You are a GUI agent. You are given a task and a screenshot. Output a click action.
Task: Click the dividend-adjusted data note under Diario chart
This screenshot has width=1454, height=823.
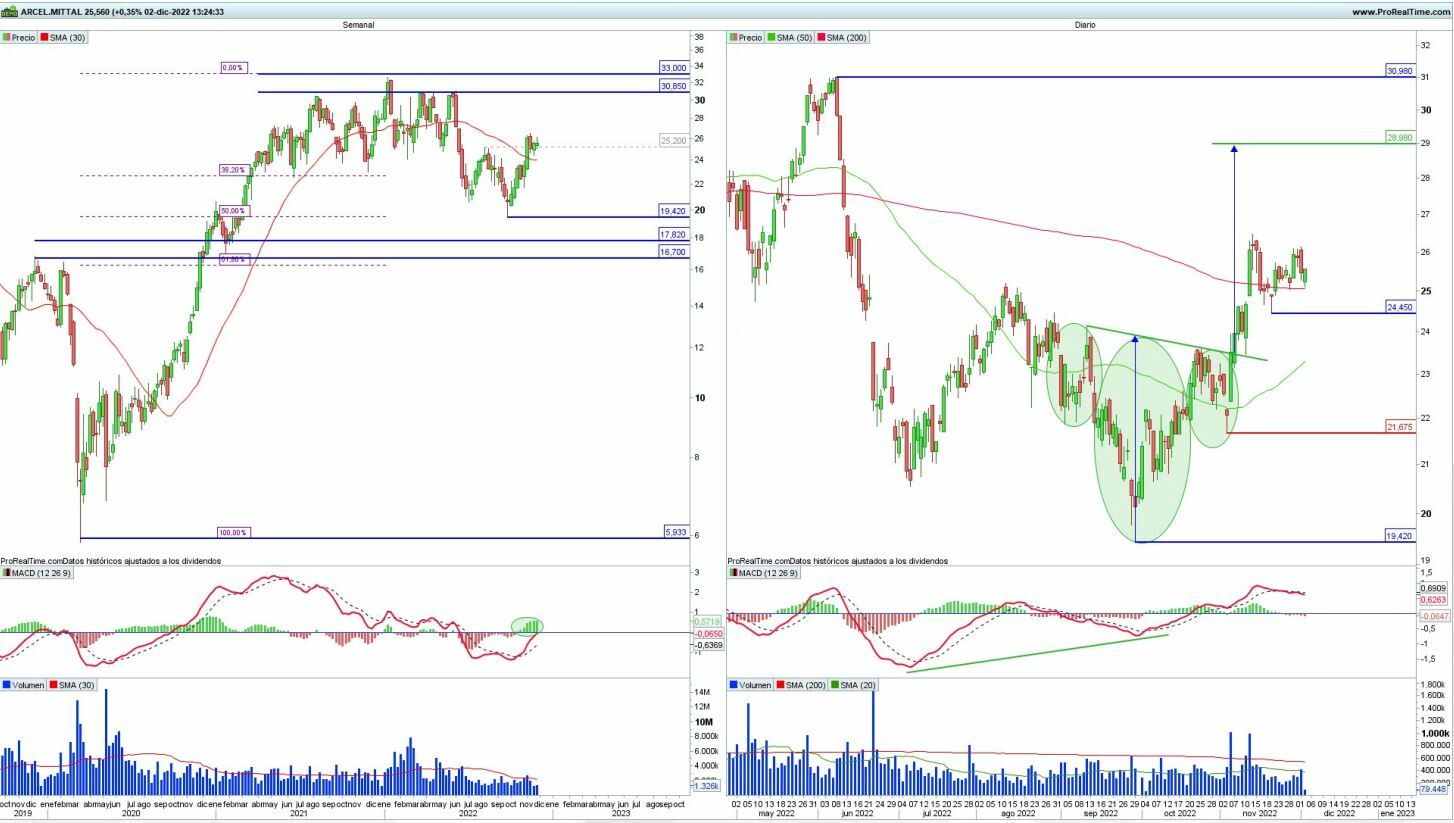(838, 561)
